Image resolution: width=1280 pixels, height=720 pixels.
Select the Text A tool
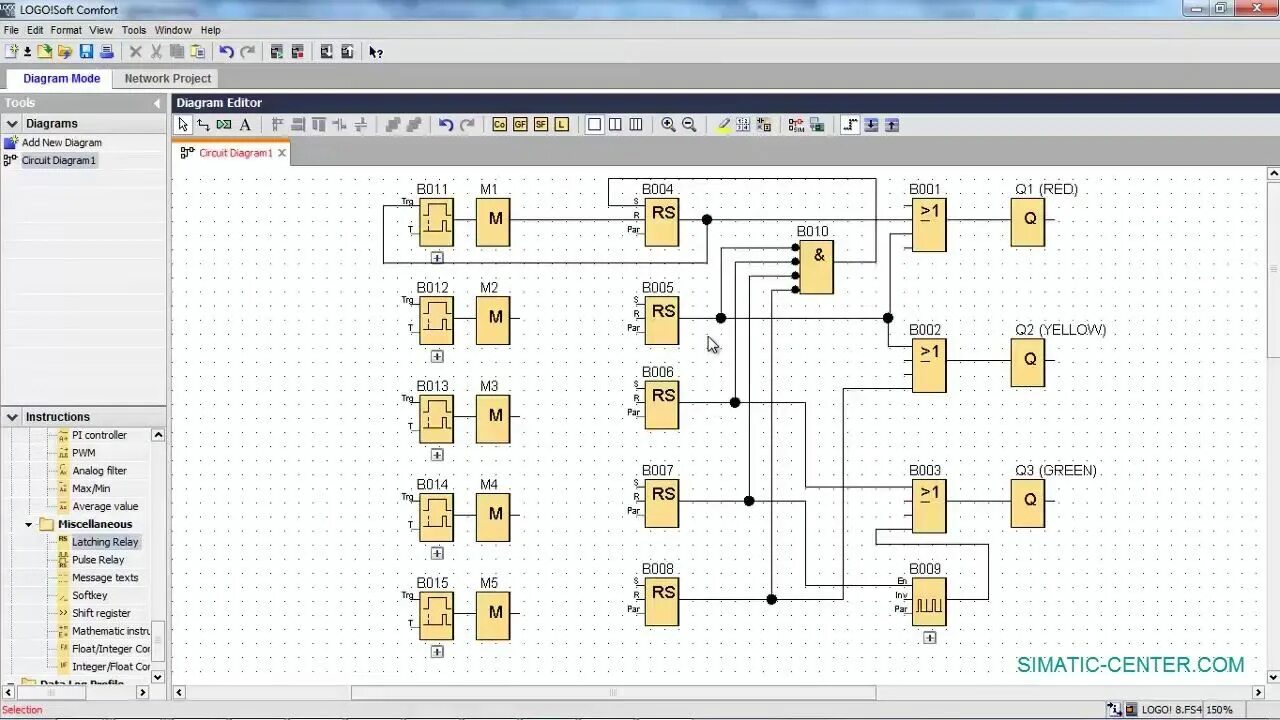coord(245,125)
